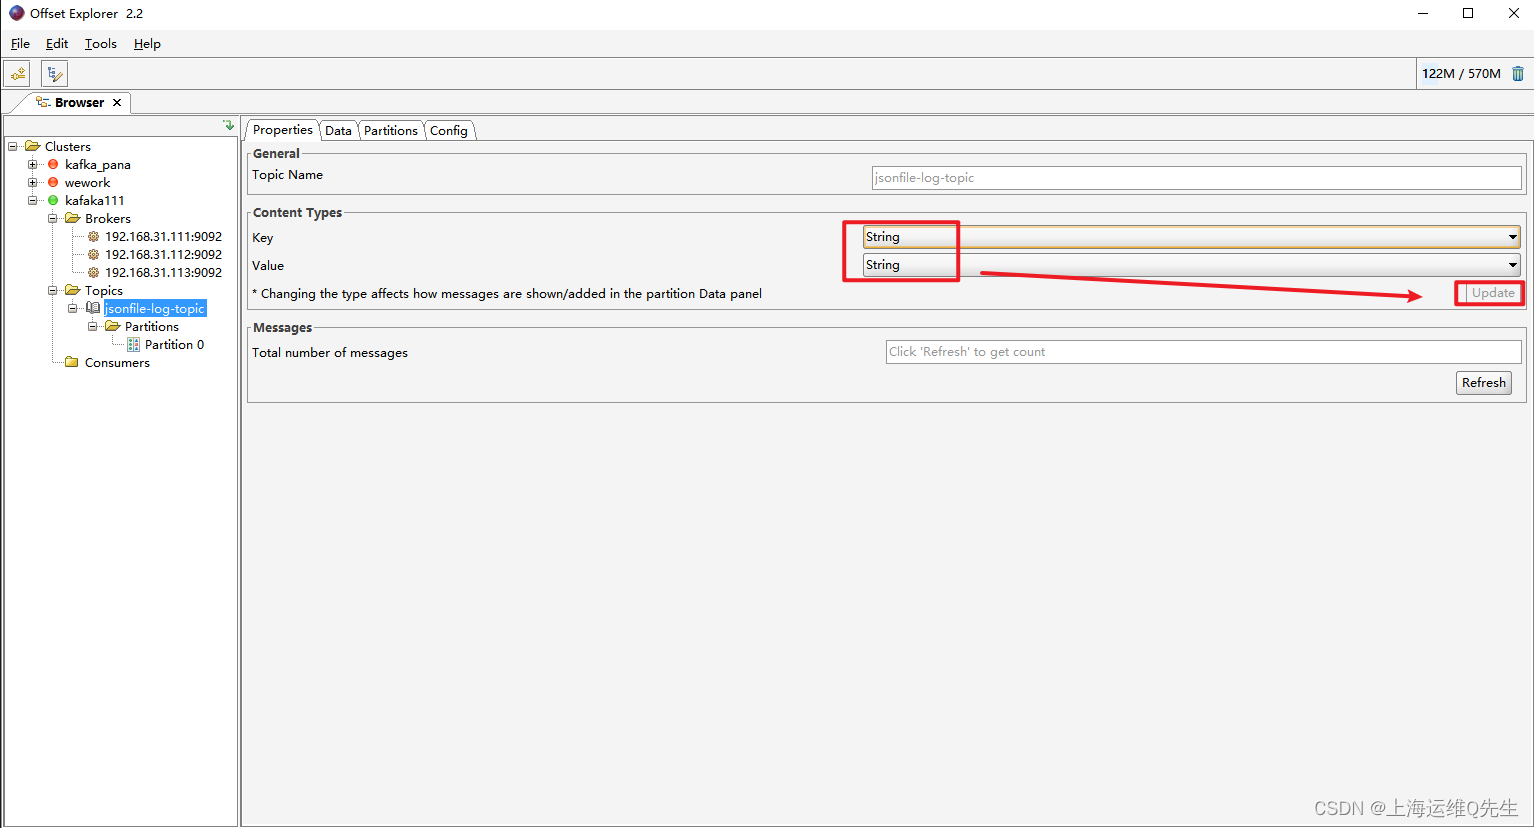Open the Edit menu
Image resolution: width=1534 pixels, height=828 pixels.
click(57, 44)
